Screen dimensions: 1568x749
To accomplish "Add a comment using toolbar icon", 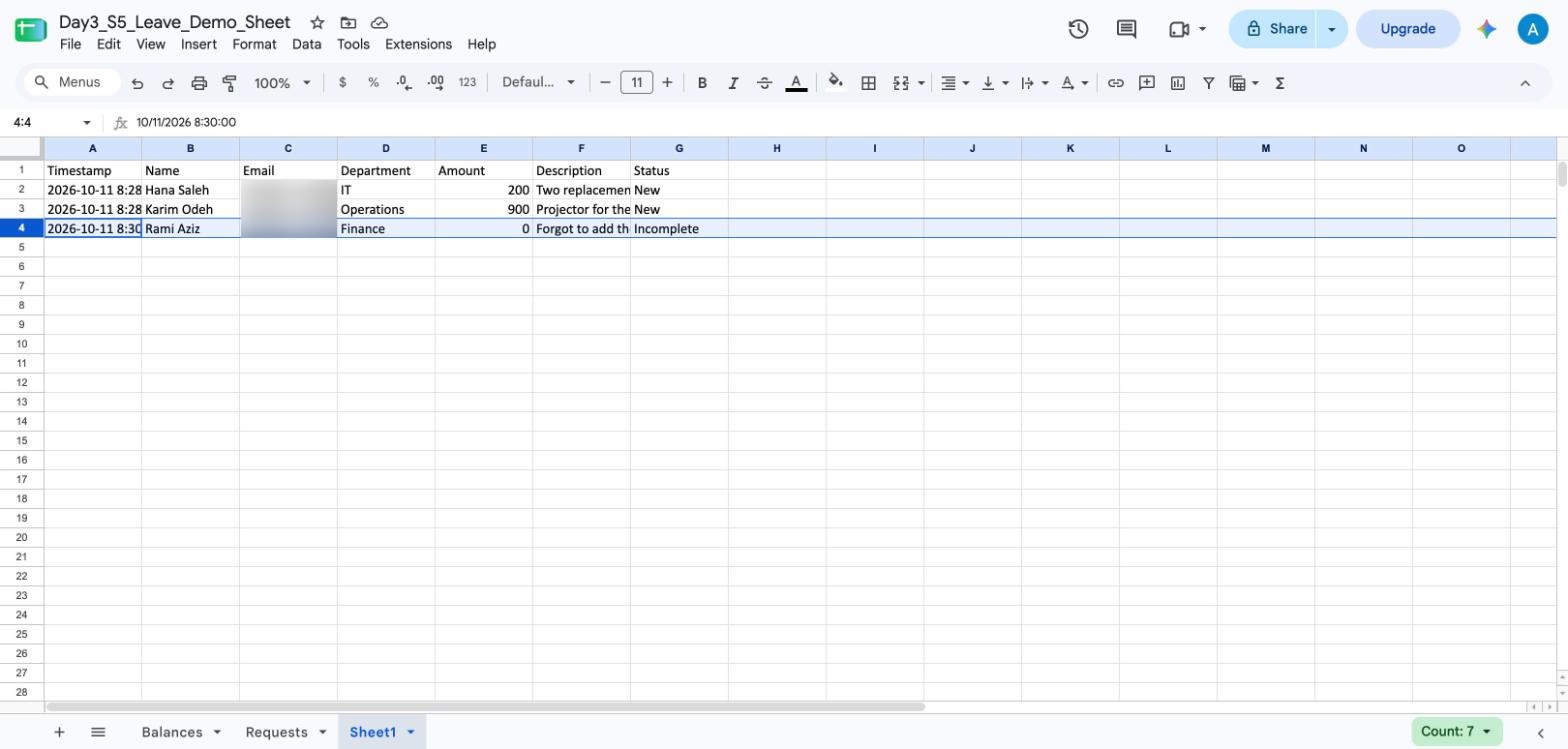I will point(1147,83).
